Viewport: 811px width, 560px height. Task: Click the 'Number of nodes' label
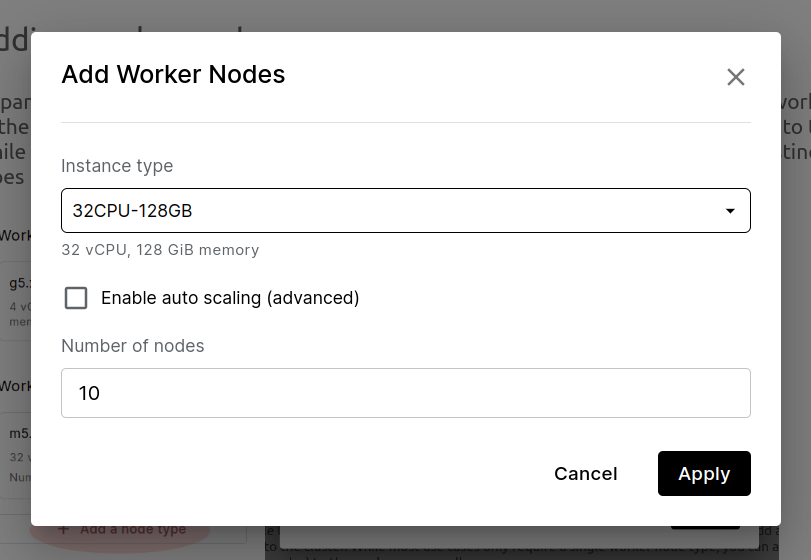(132, 346)
